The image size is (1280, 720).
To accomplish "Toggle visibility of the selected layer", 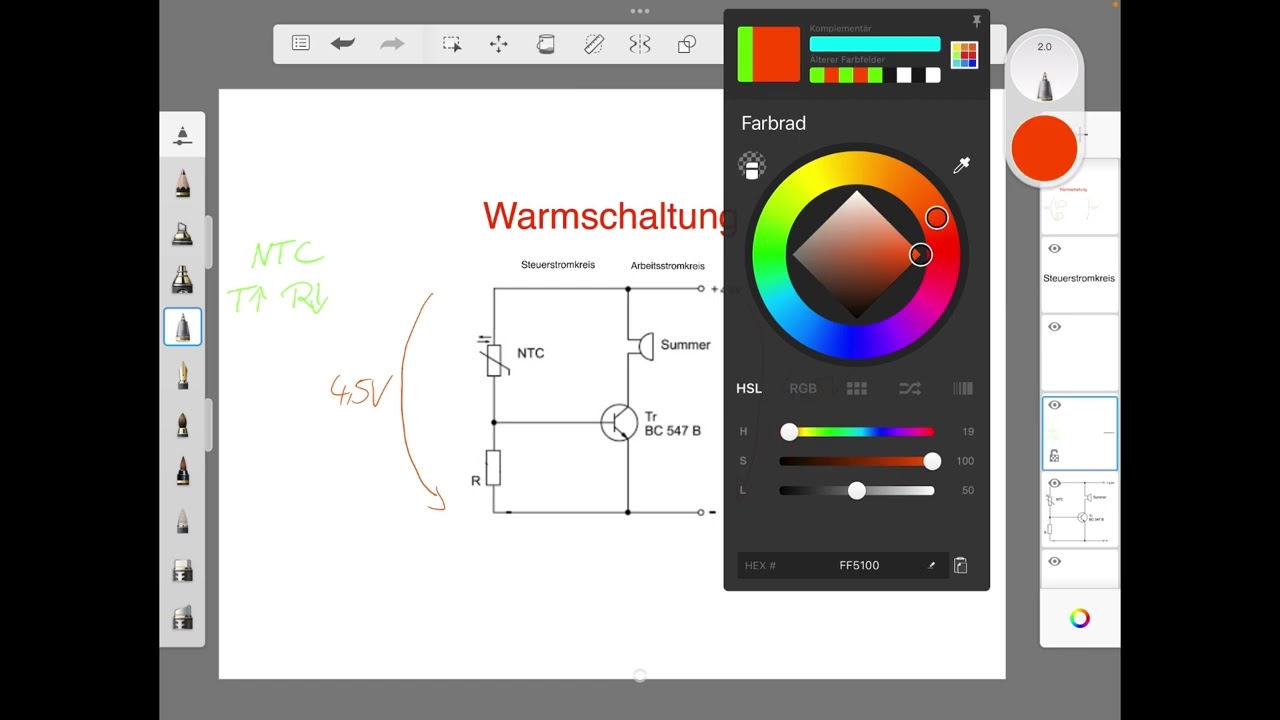I will [1054, 405].
